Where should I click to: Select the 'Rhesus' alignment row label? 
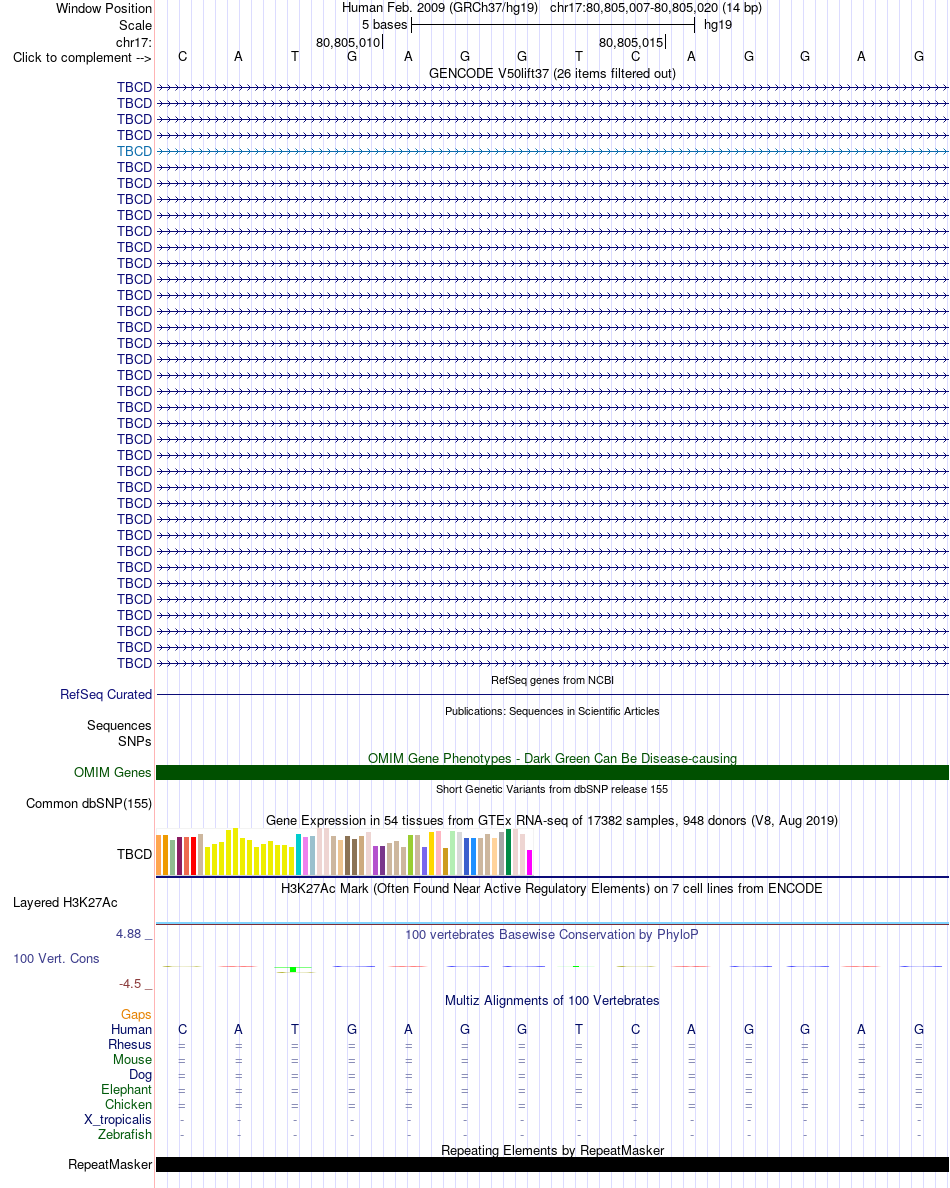click(130, 1044)
